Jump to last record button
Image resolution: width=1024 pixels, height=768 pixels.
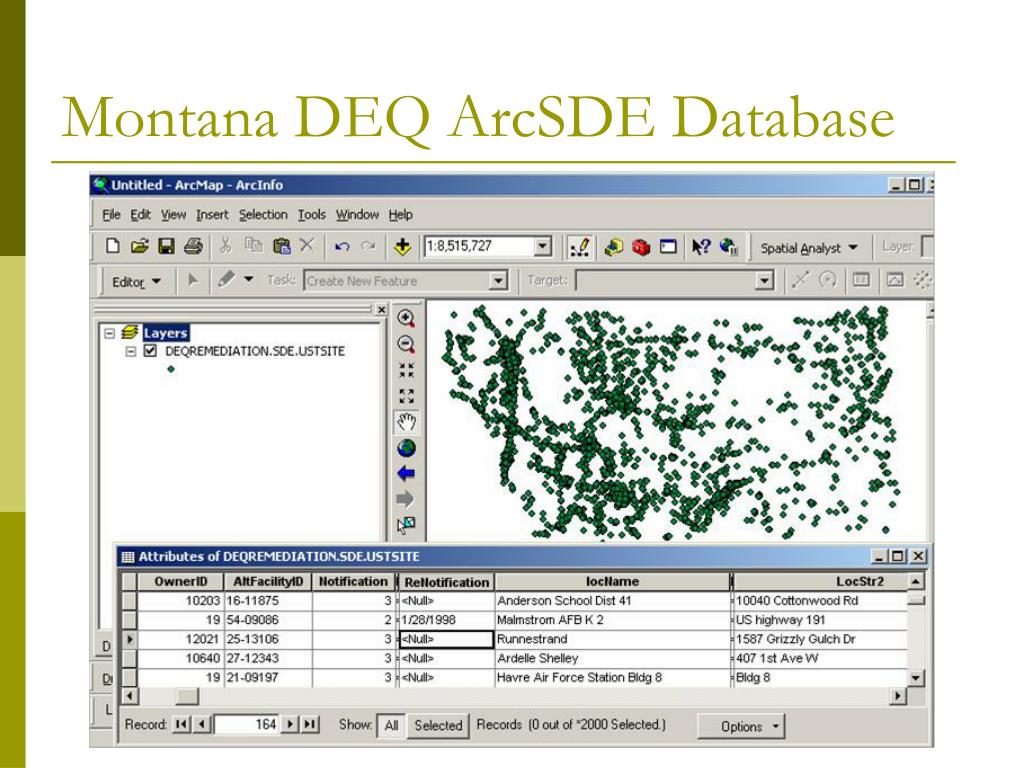pos(310,724)
